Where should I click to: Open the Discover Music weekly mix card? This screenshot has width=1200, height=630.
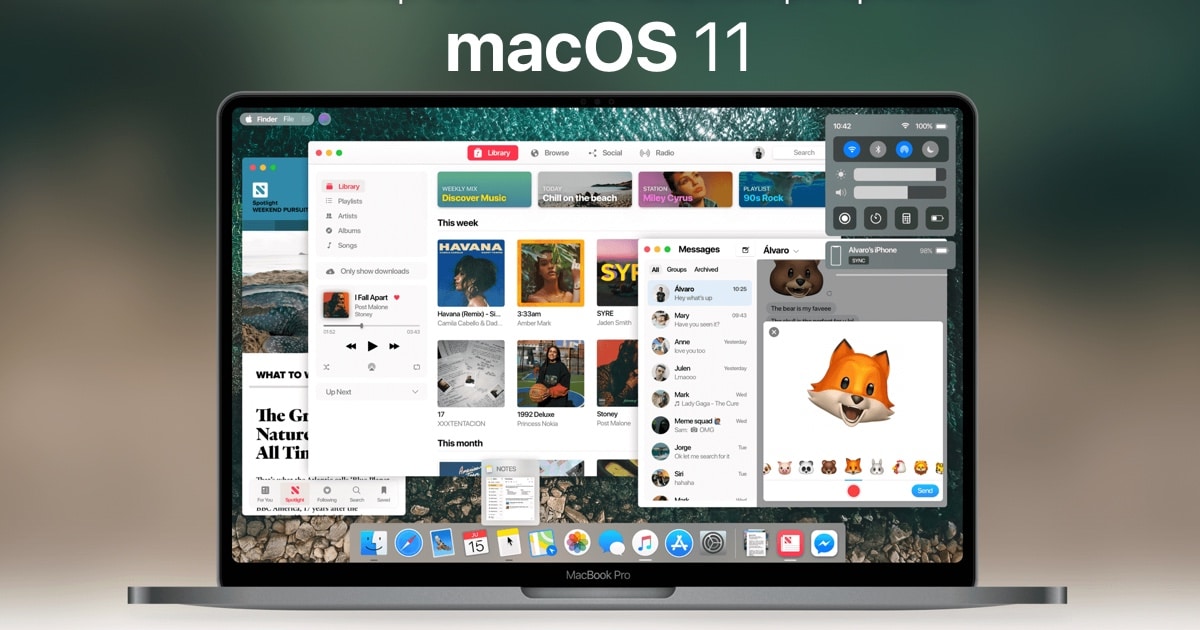click(484, 189)
